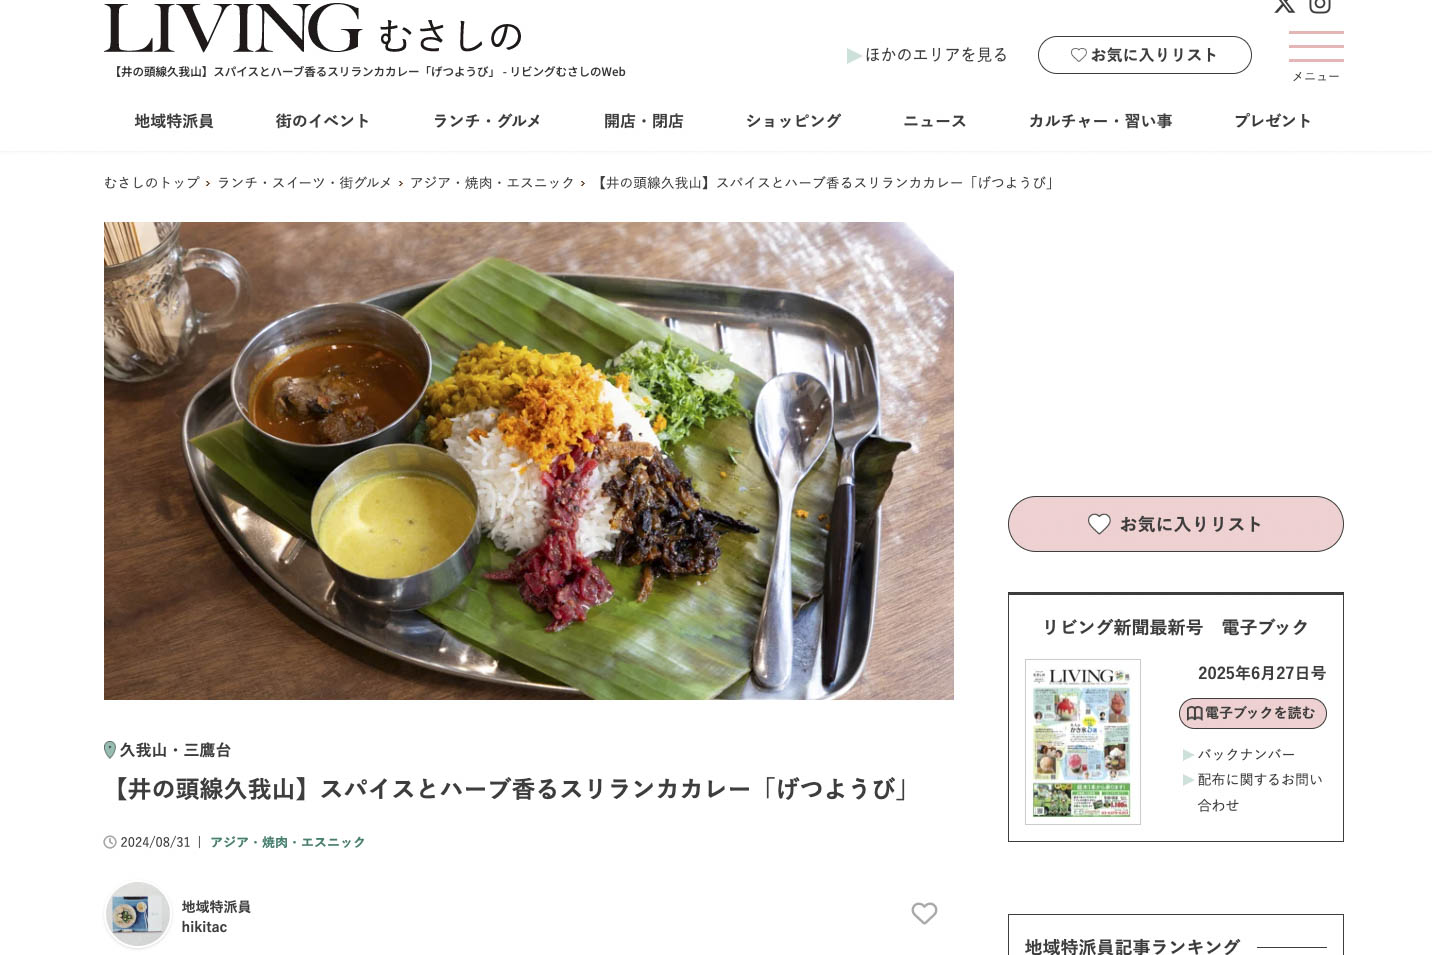1432x955 pixels.
Task: Select the プレゼント nav menu item
Action: tap(1272, 121)
